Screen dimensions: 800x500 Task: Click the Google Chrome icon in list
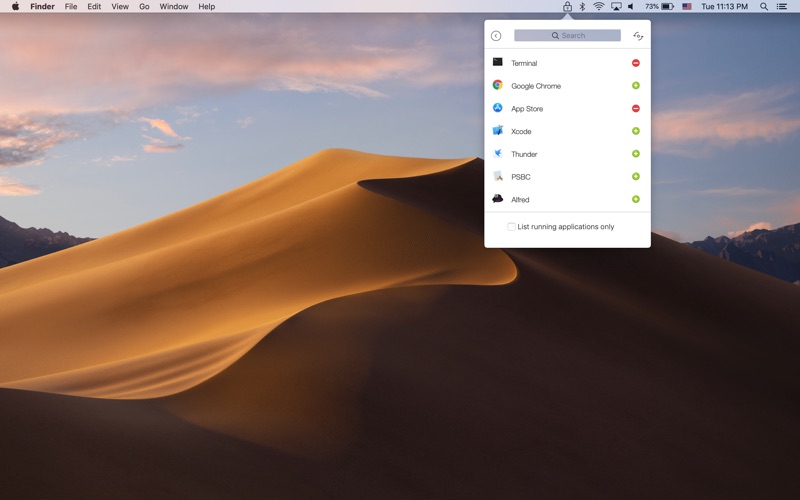click(x=497, y=85)
